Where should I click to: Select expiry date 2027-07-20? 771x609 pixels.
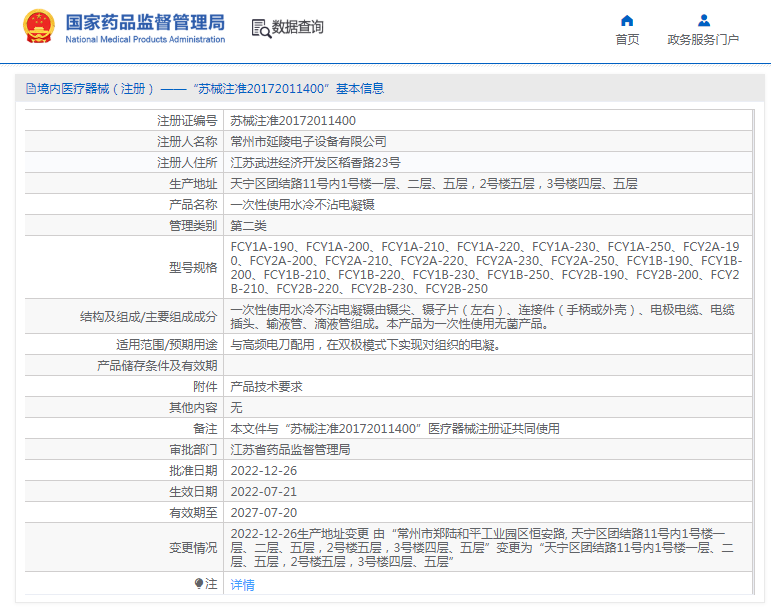[264, 513]
